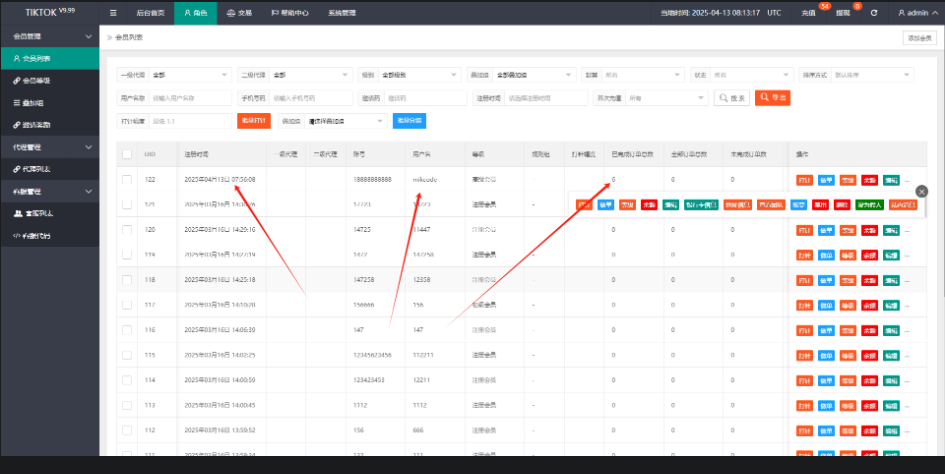Check the checkbox for UID 120 row

click(x=127, y=230)
